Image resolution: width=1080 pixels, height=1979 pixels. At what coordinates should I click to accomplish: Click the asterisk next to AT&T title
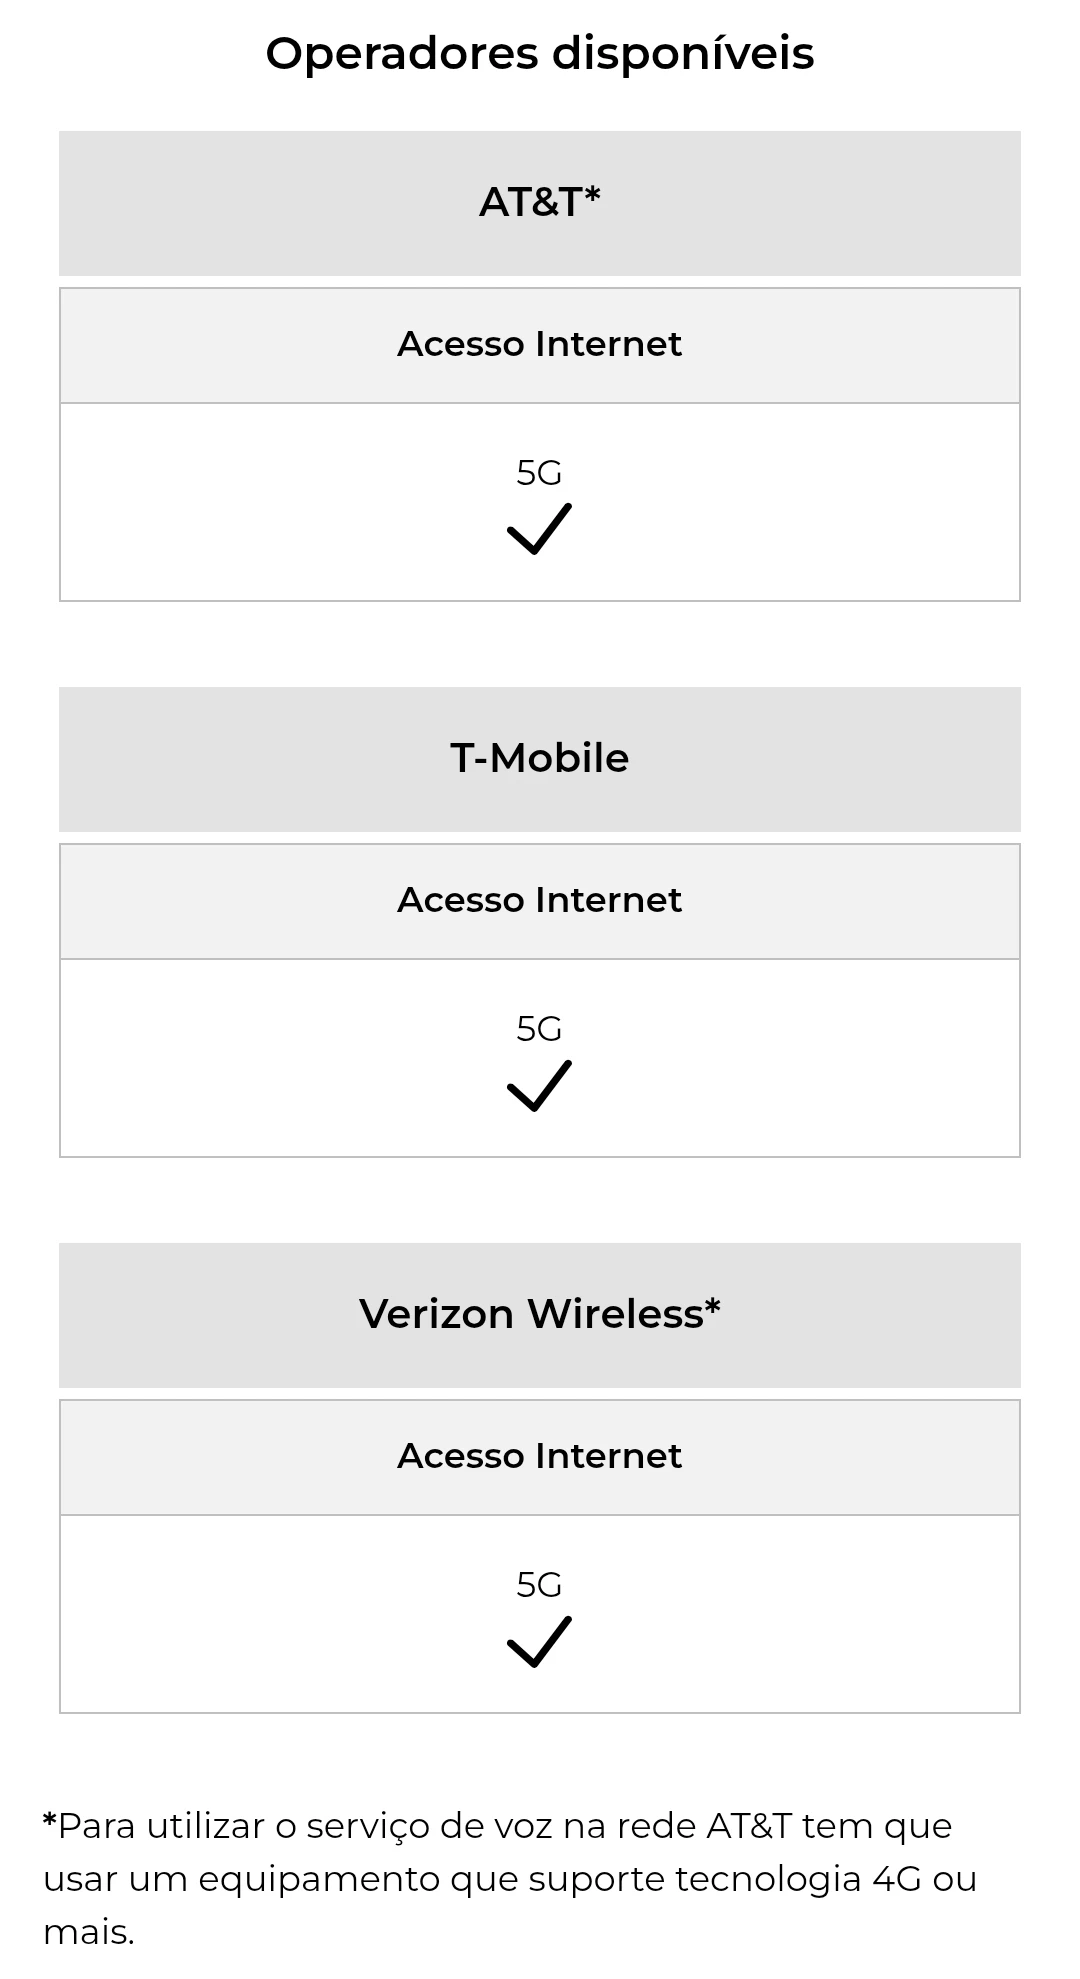592,194
